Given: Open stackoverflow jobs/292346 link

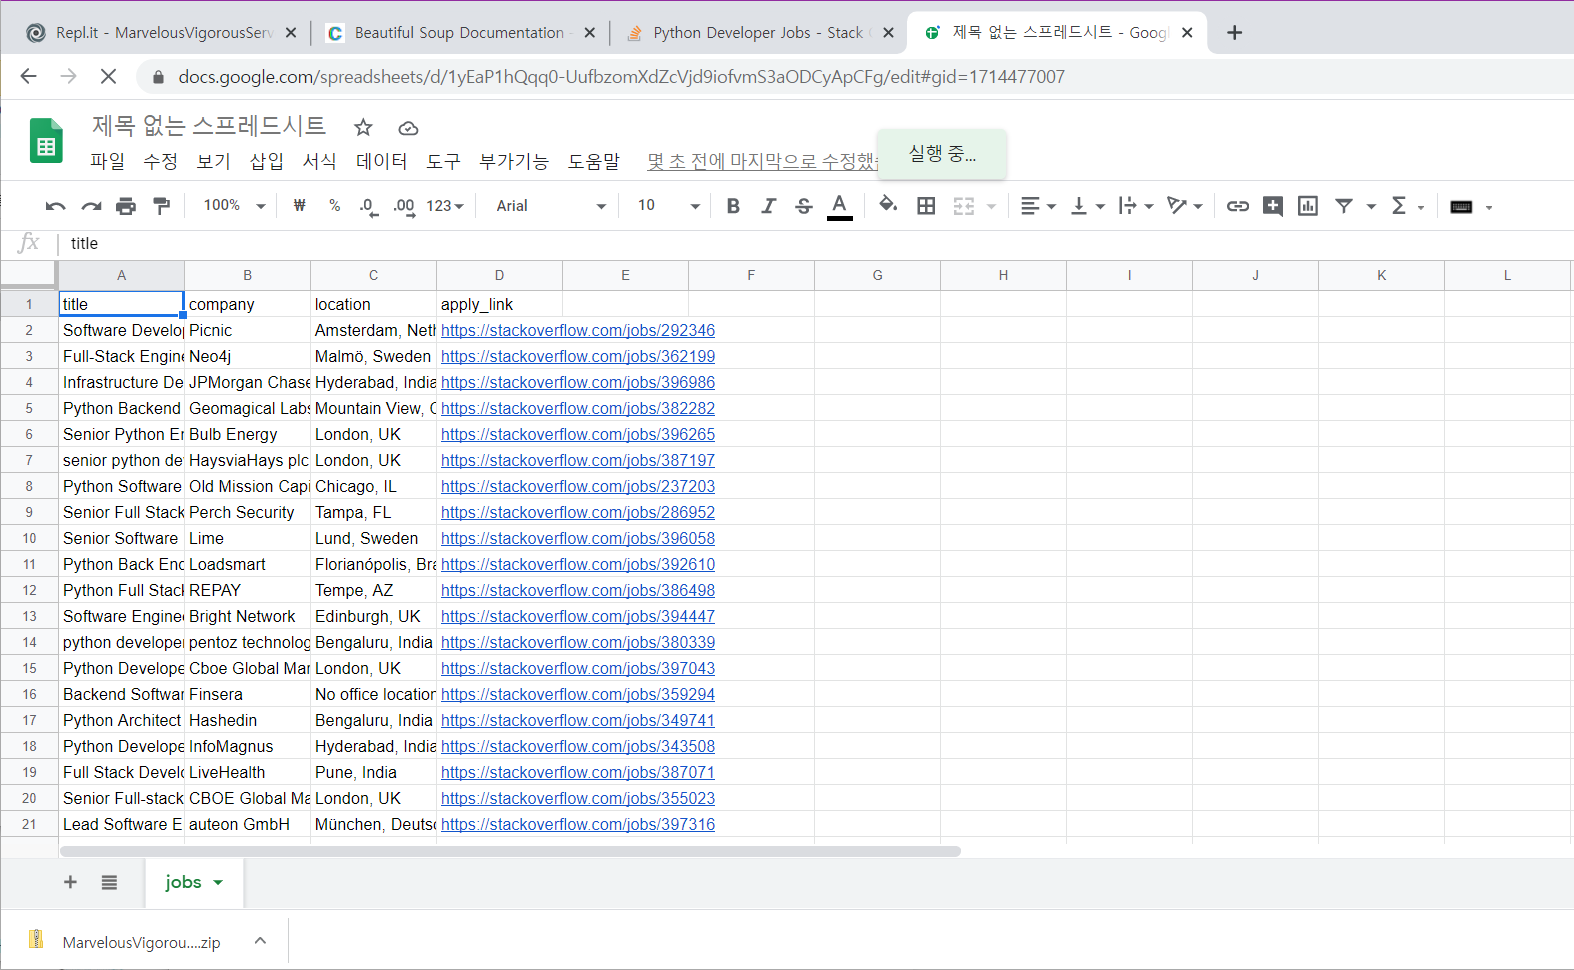Looking at the screenshot, I should [578, 331].
